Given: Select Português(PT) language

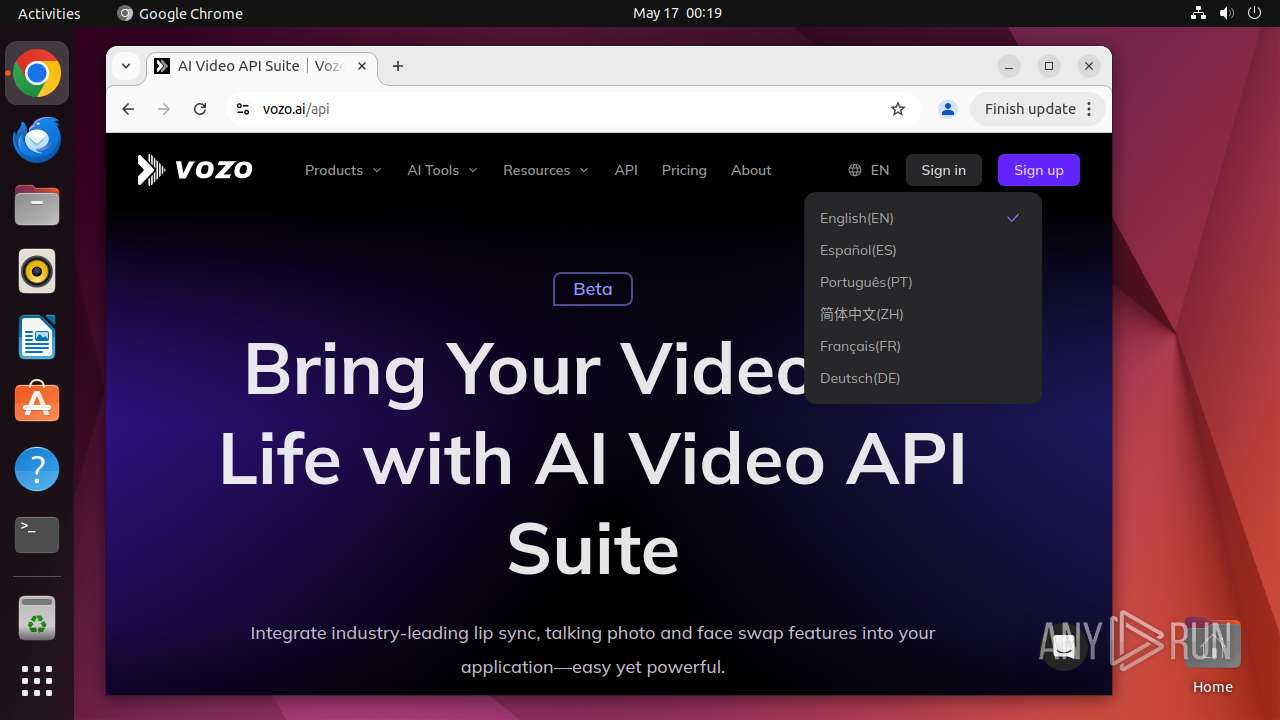Looking at the screenshot, I should click(x=922, y=282).
